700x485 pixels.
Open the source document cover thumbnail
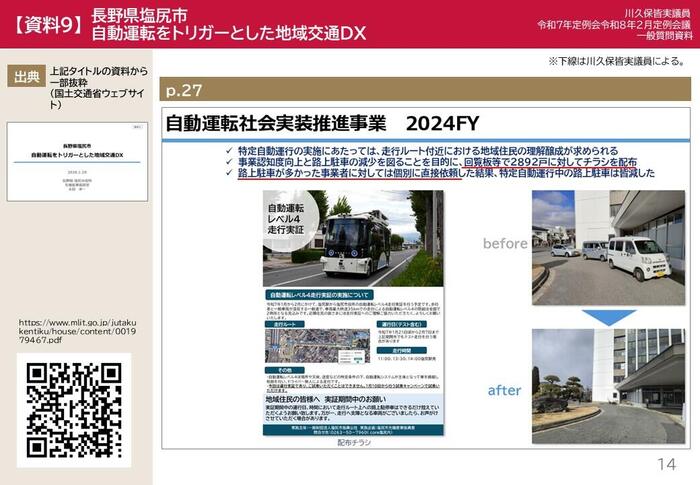(x=77, y=163)
